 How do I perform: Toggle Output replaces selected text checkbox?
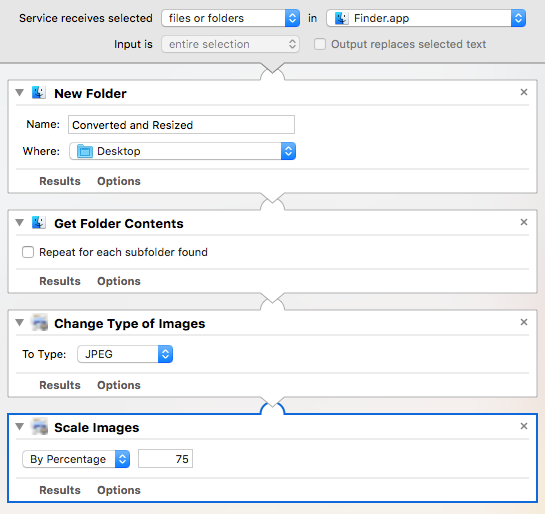320,44
